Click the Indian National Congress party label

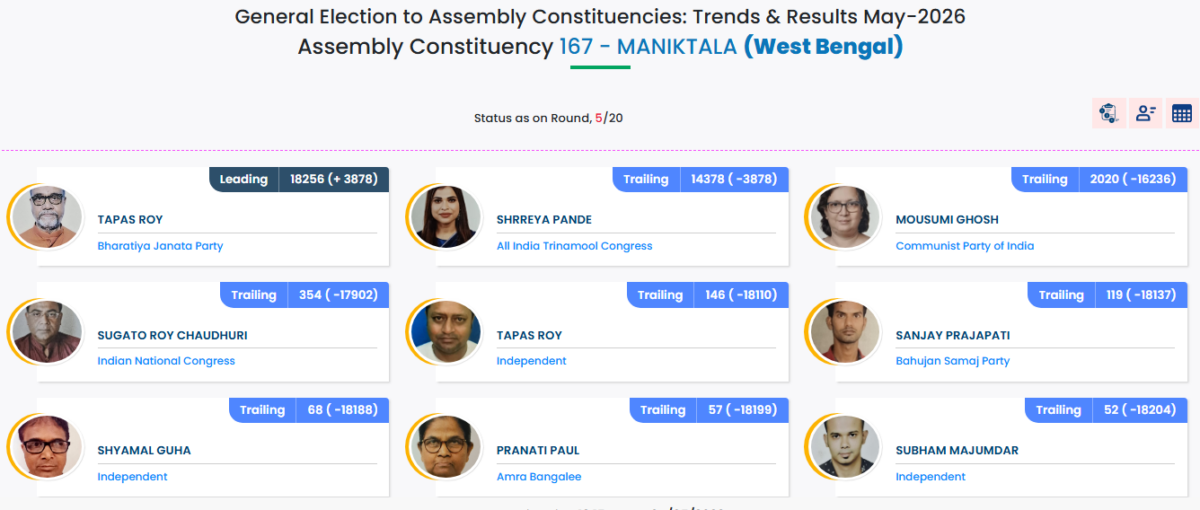[166, 361]
